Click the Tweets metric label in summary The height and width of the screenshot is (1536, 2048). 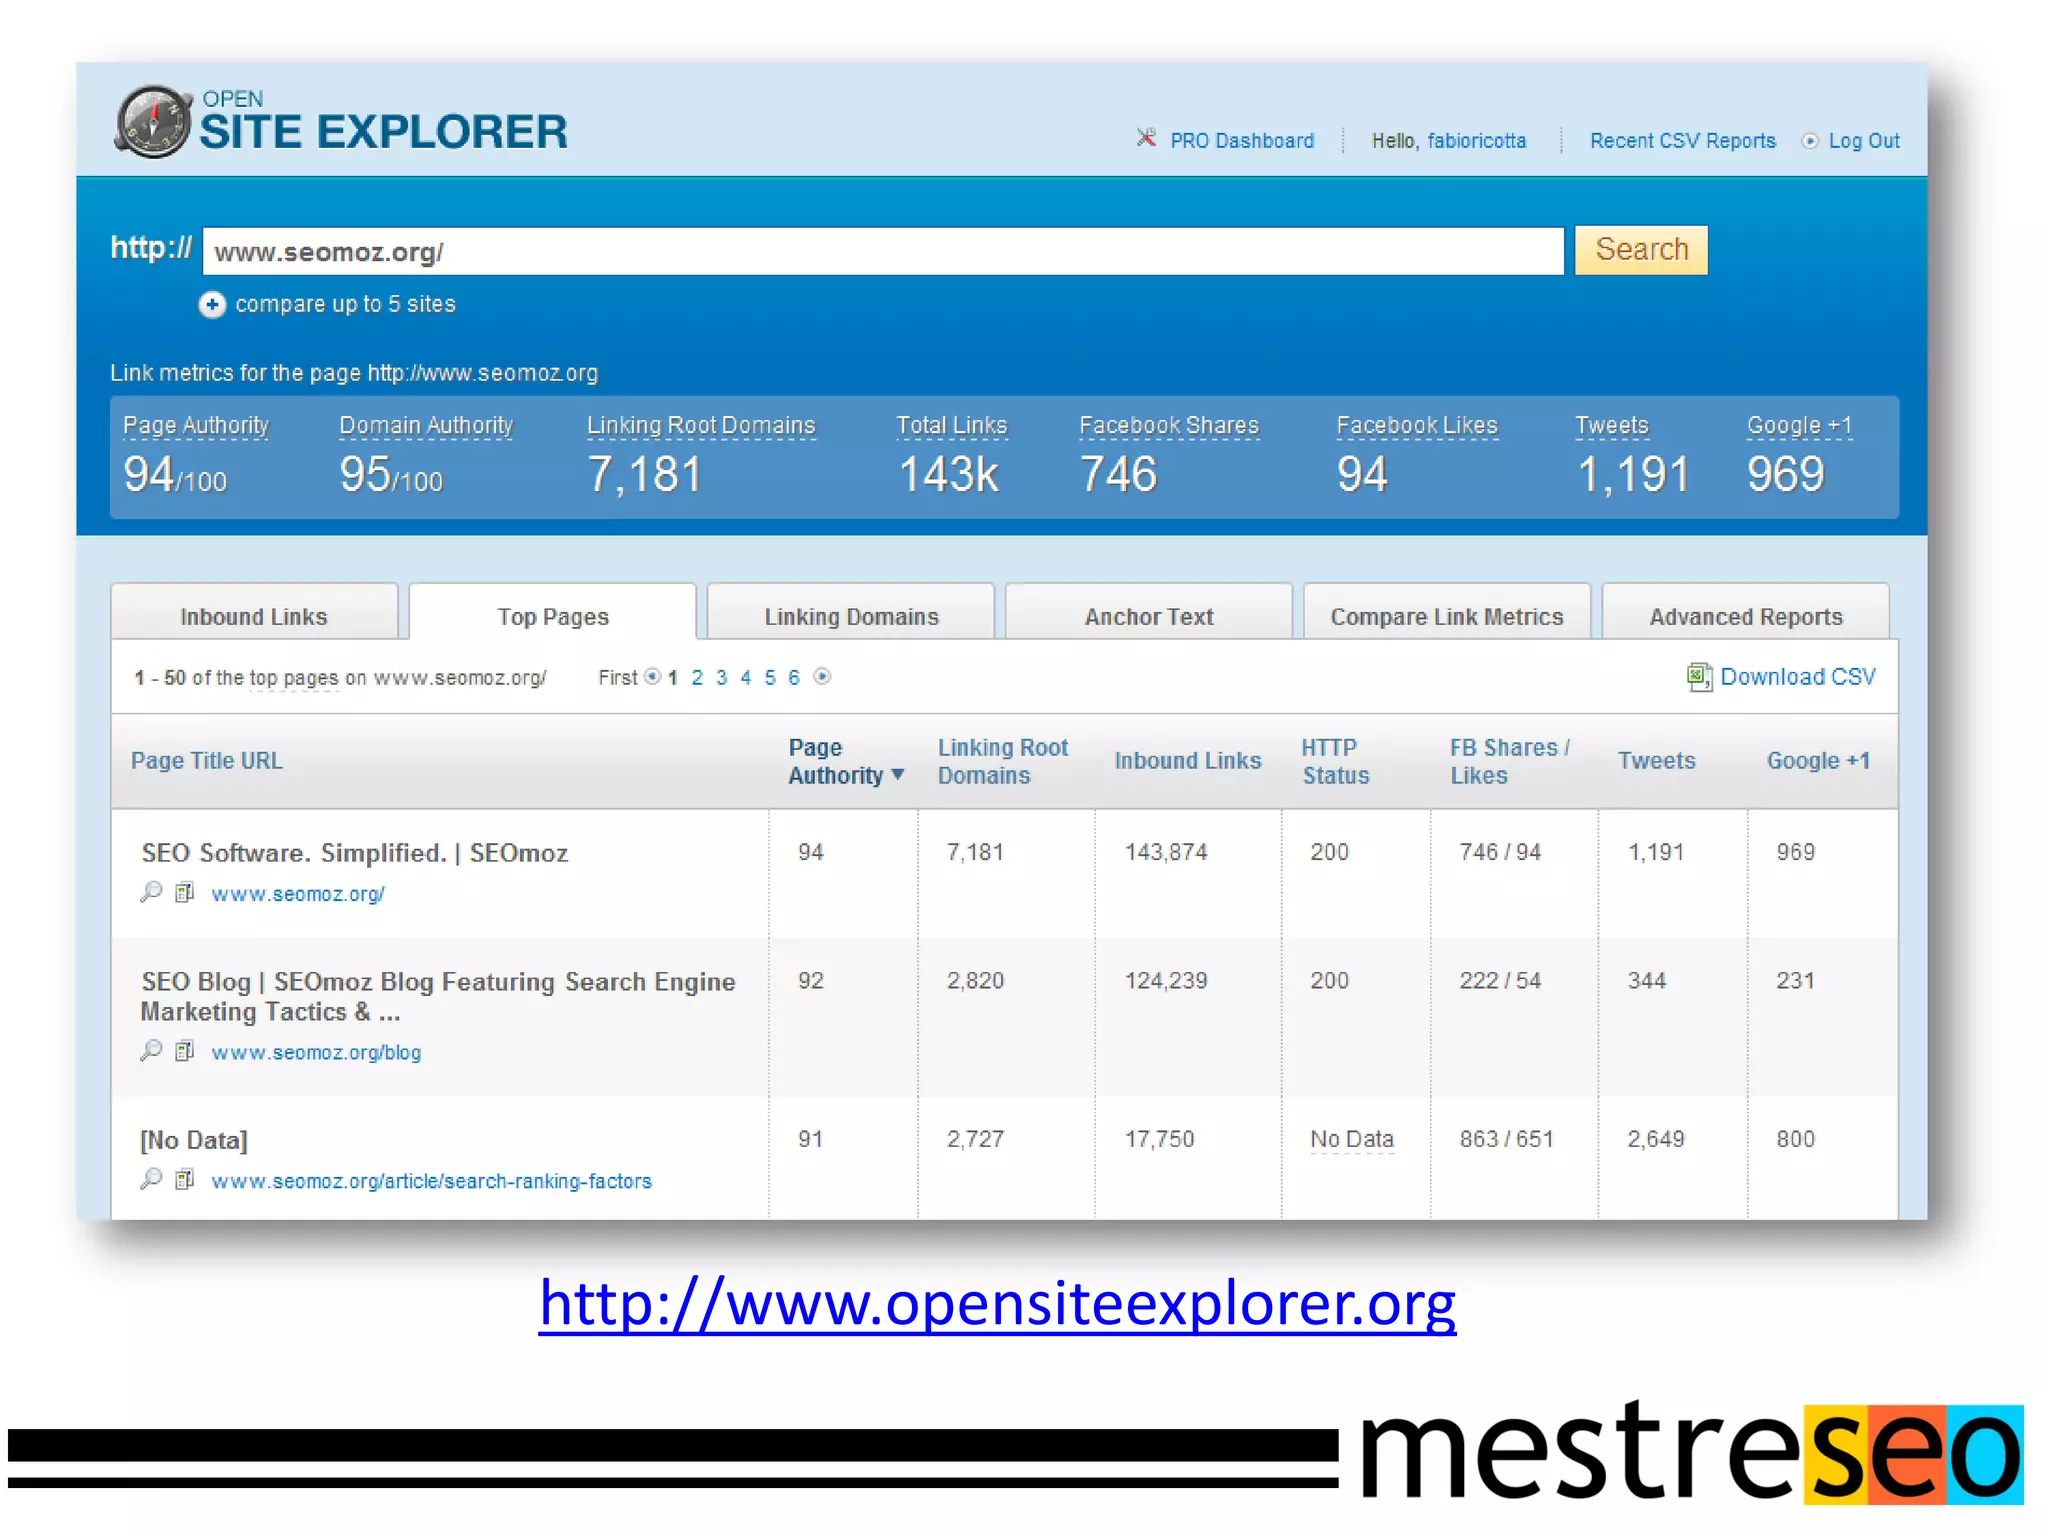point(1612,426)
